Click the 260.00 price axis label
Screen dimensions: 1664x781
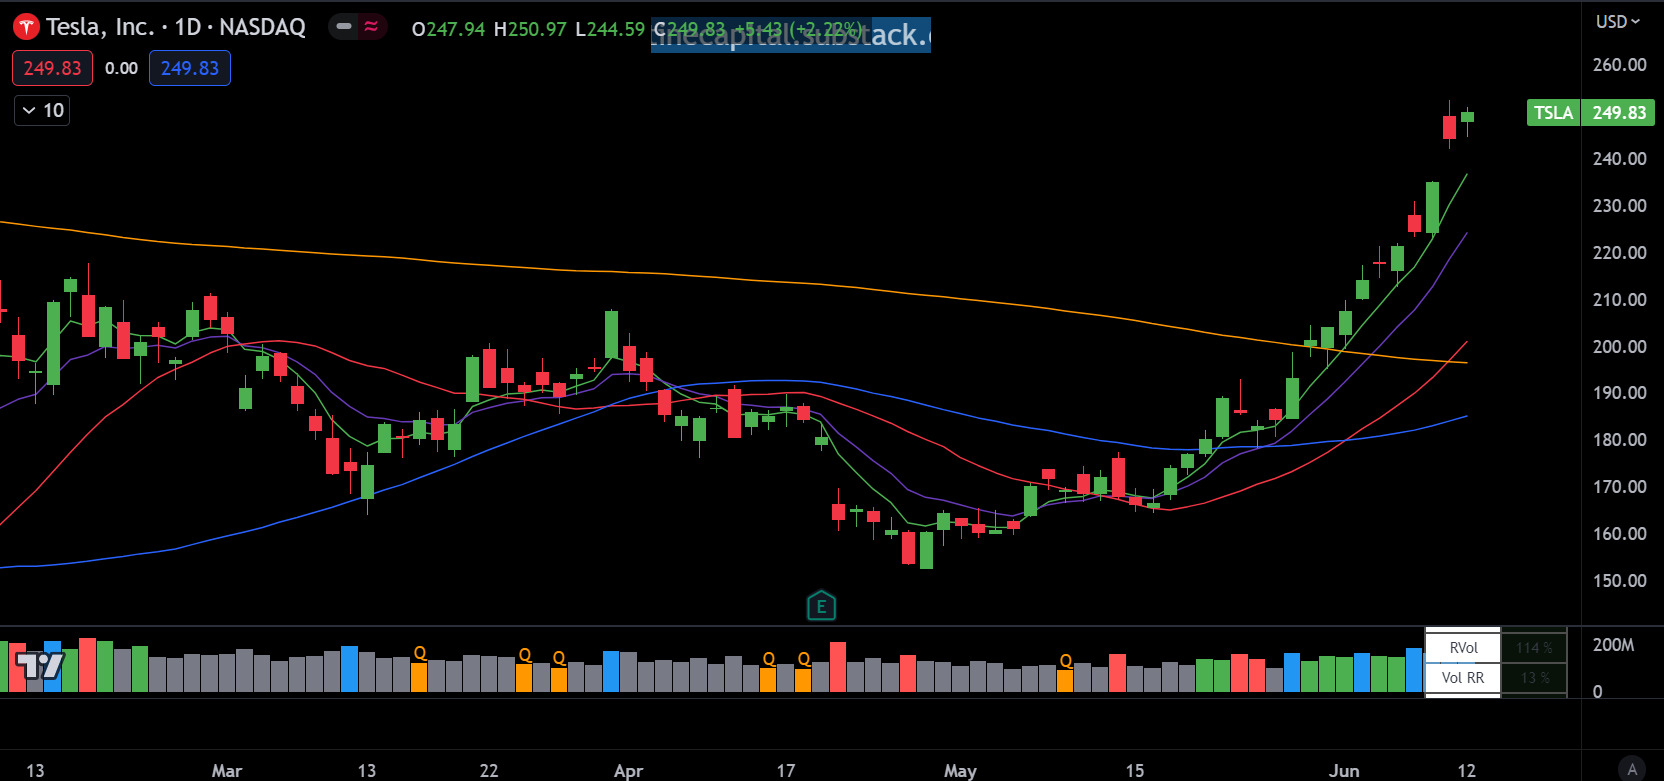pyautogui.click(x=1619, y=65)
